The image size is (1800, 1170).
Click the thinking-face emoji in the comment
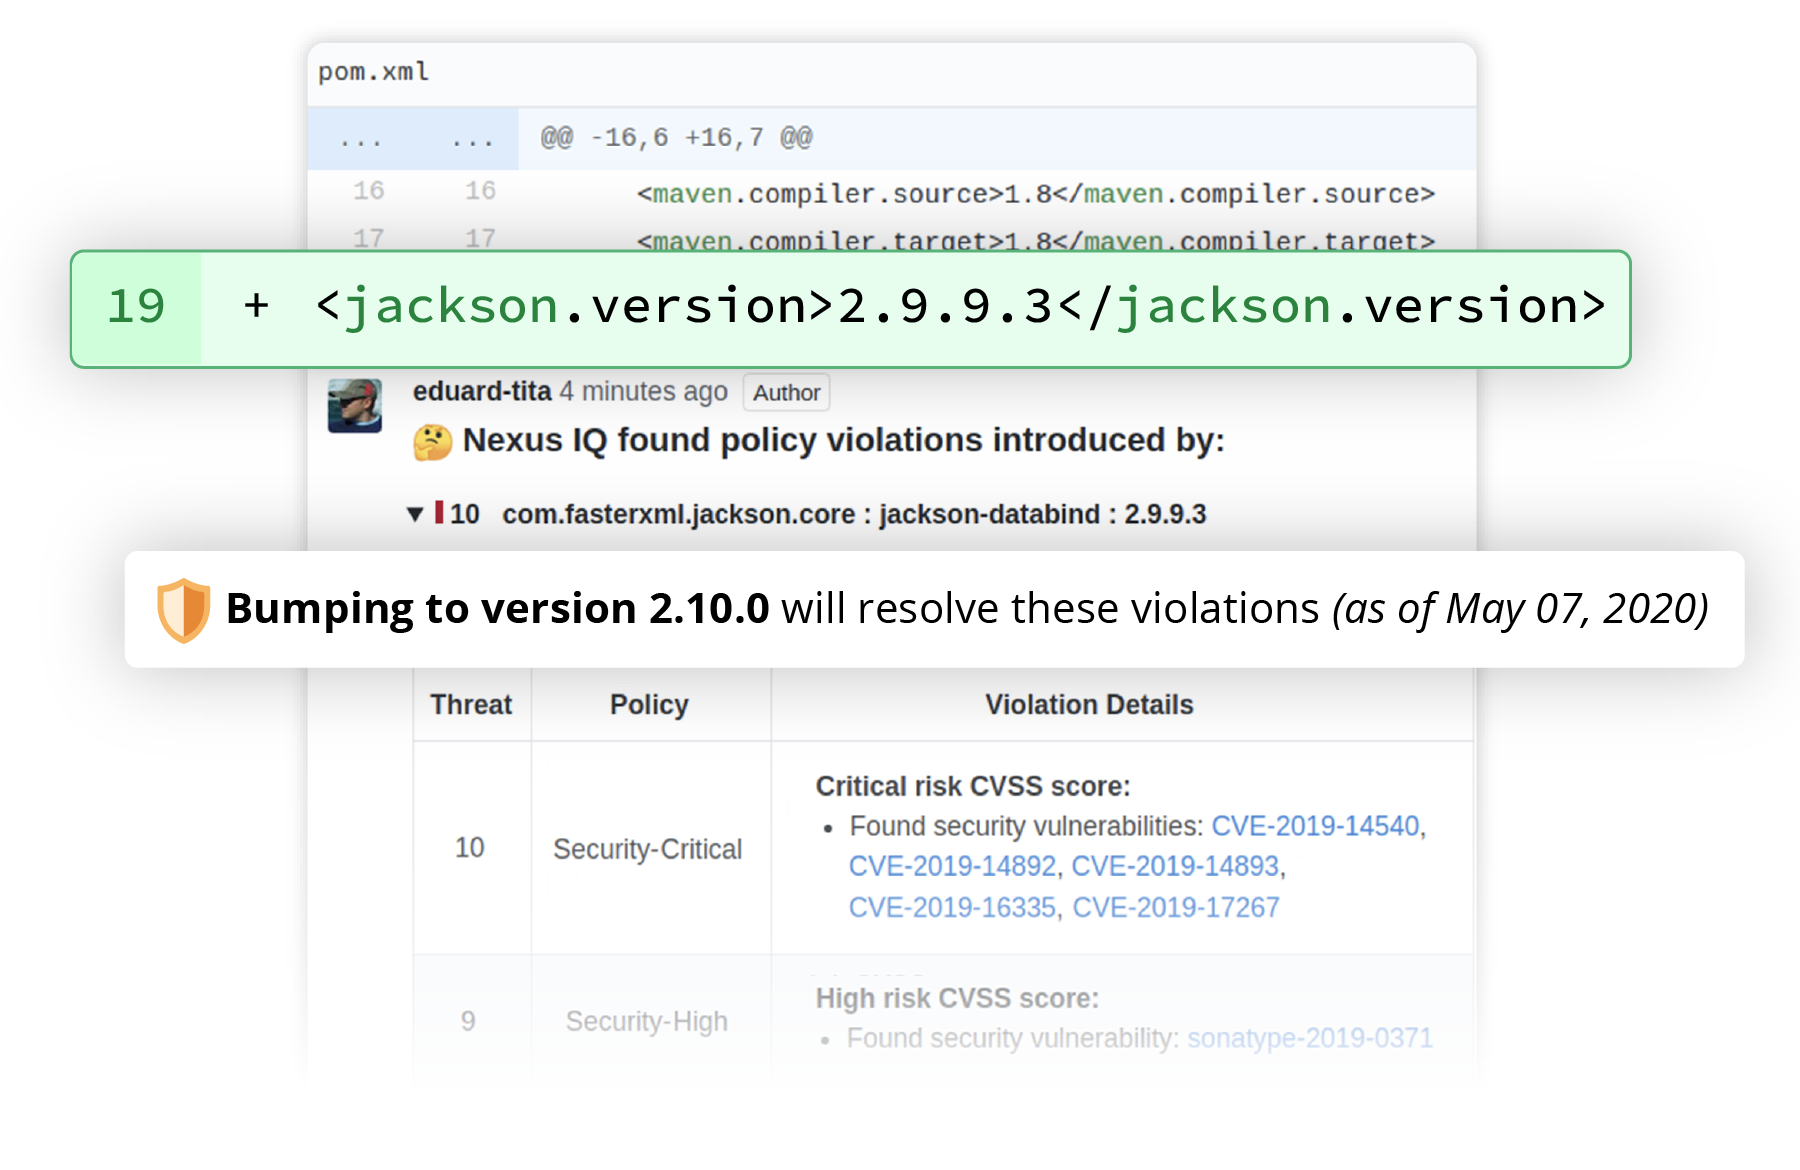pos(434,440)
